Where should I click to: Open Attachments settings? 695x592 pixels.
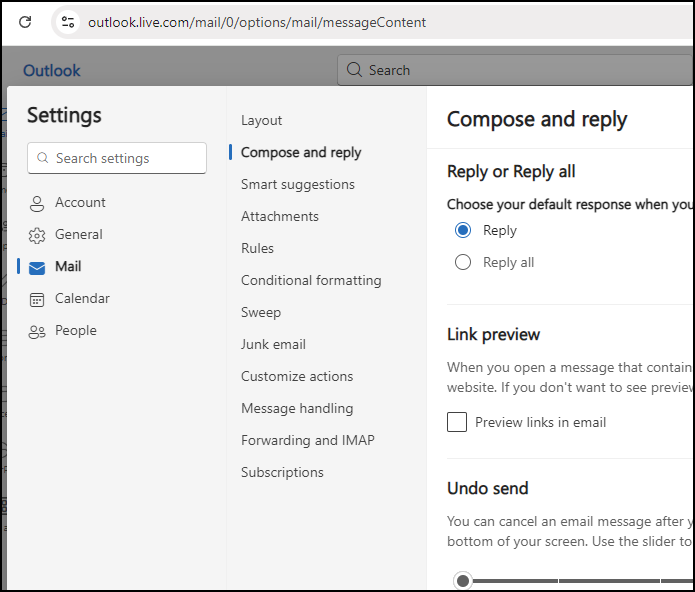(x=280, y=216)
